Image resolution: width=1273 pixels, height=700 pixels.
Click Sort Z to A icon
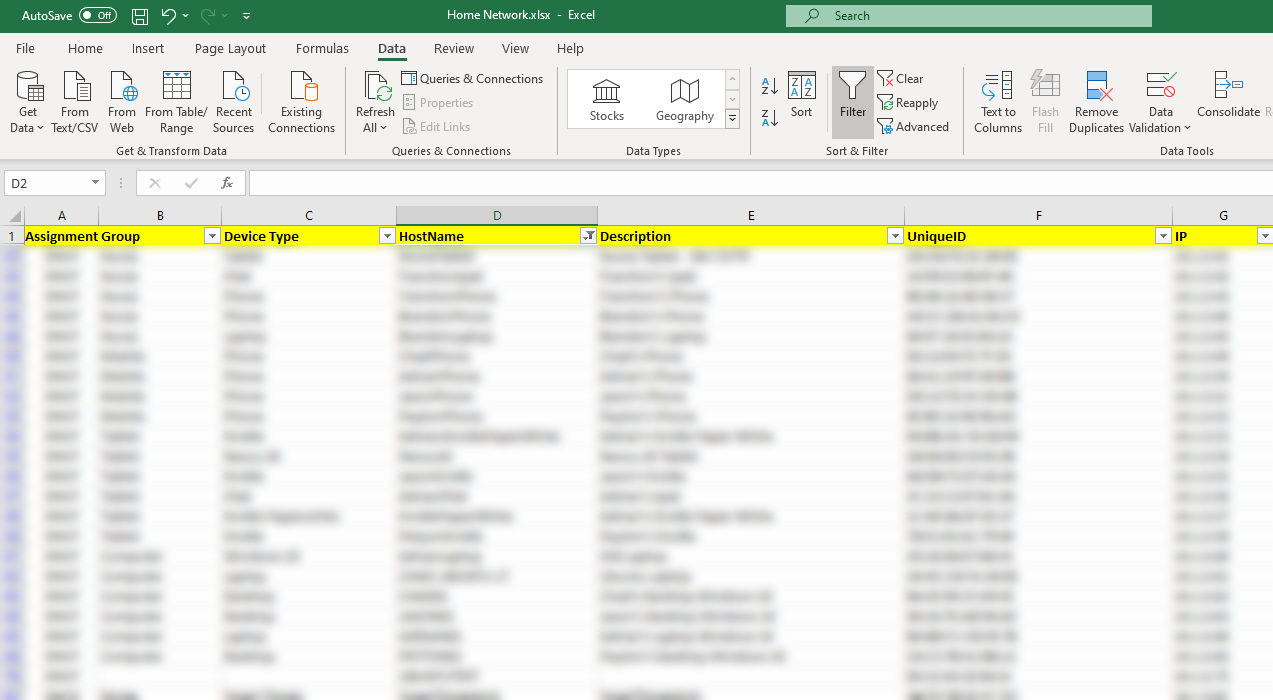coord(770,118)
